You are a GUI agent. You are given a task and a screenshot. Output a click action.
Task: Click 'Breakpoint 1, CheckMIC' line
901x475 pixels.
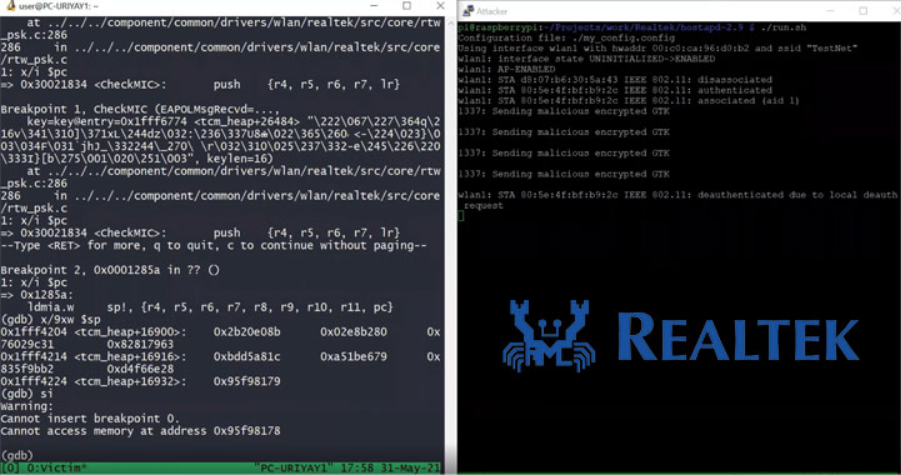coord(140,109)
